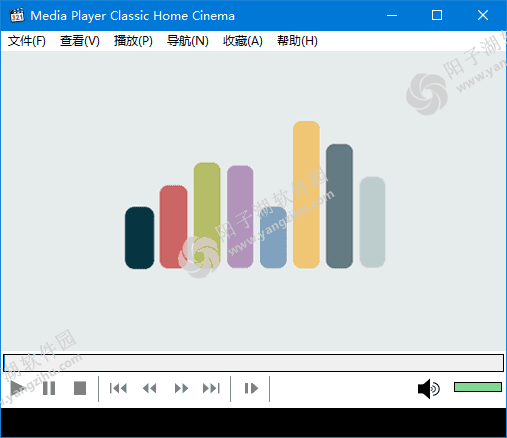
Task: Skip to next track icon
Action: pyautogui.click(x=212, y=388)
